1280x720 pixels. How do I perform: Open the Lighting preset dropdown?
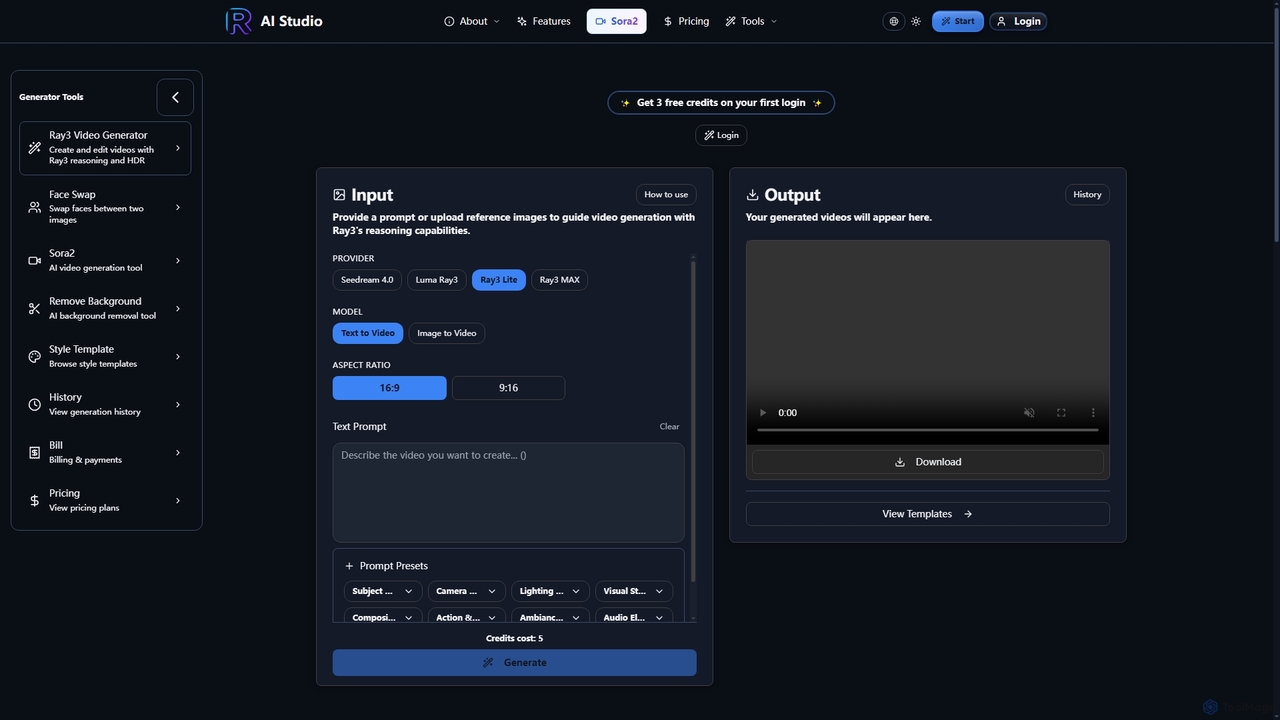[550, 591]
